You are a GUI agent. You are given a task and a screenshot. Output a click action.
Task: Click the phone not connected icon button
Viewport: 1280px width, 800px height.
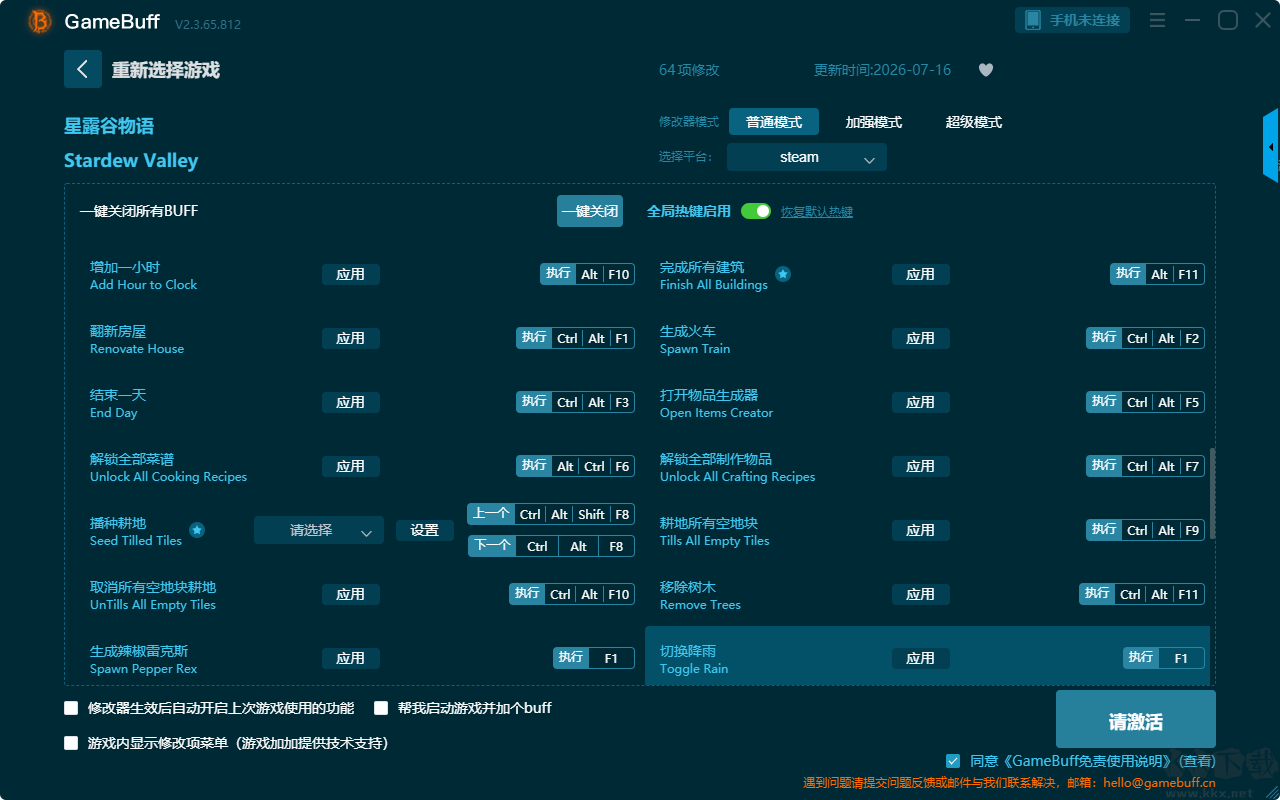1073,20
